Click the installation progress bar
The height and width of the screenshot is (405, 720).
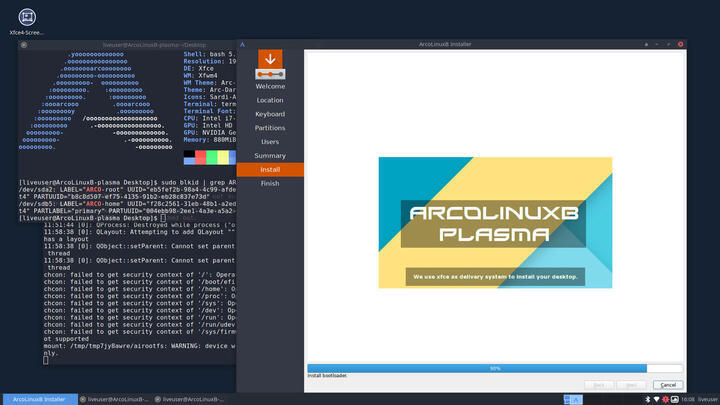(495, 368)
